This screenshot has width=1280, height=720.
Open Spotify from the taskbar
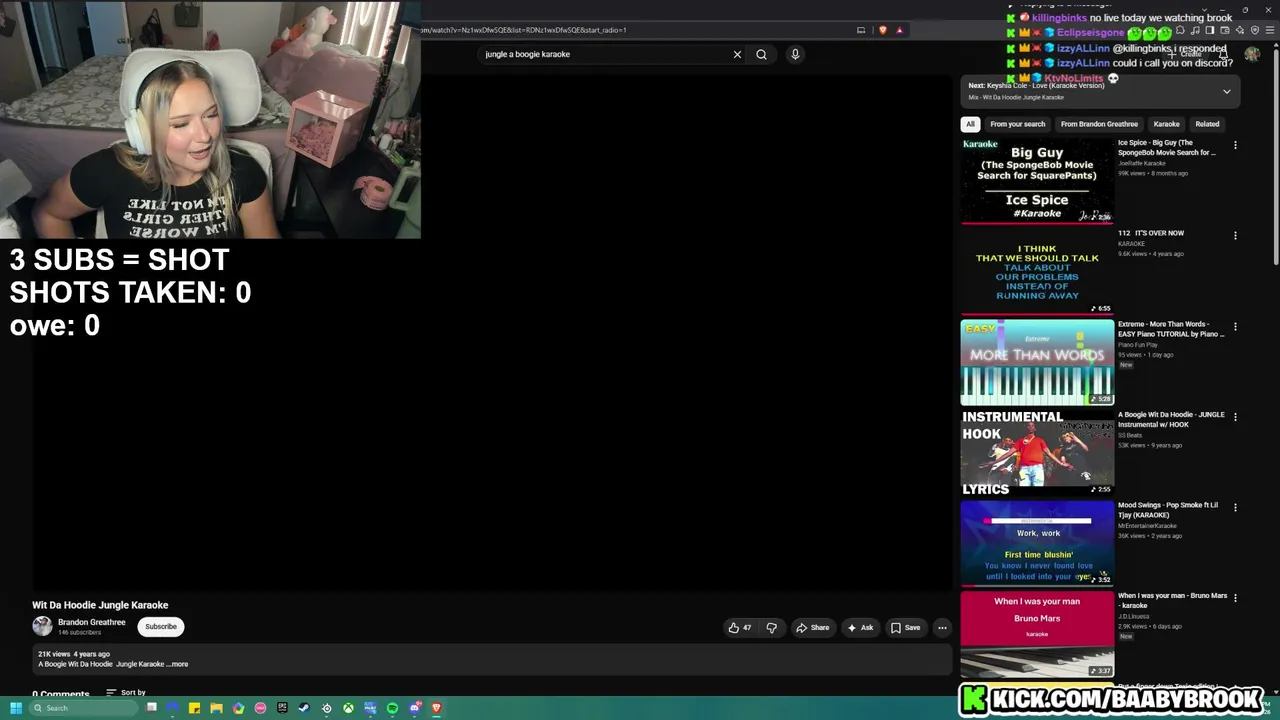(x=392, y=708)
